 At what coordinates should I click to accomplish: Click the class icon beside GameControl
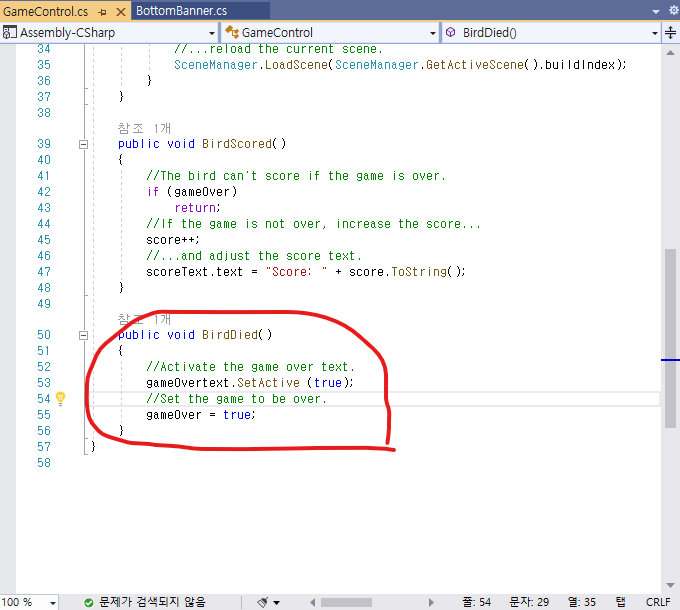click(x=232, y=32)
